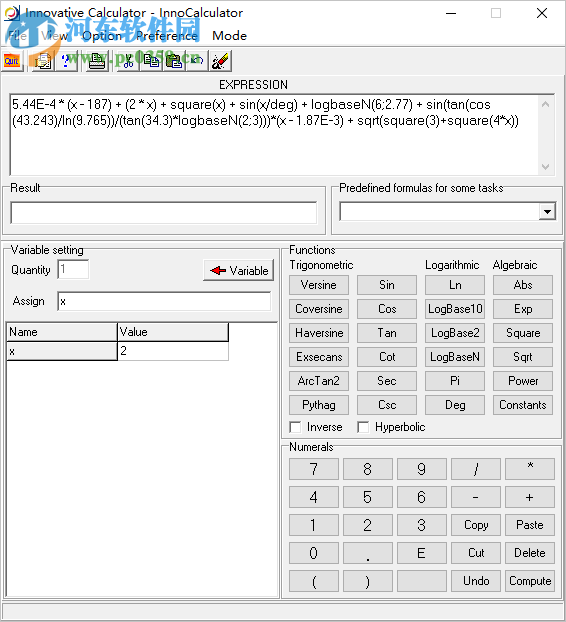The width and height of the screenshot is (566, 622).
Task: Insert the Csc function
Action: coord(387,405)
